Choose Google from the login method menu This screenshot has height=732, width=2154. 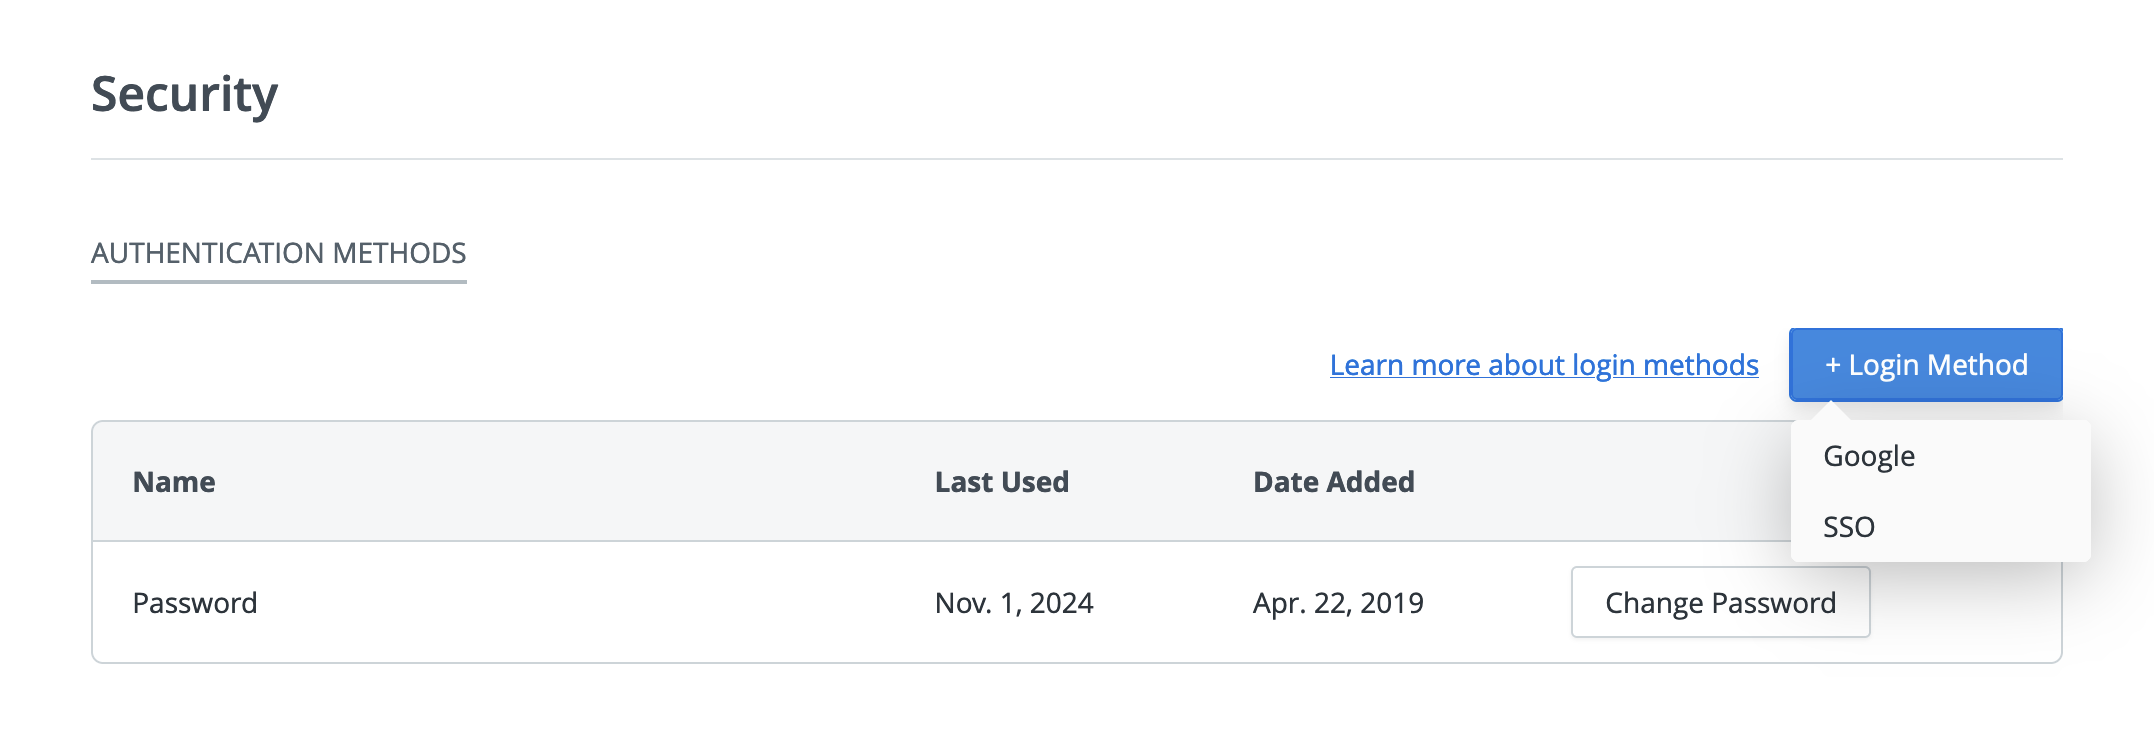click(1868, 456)
